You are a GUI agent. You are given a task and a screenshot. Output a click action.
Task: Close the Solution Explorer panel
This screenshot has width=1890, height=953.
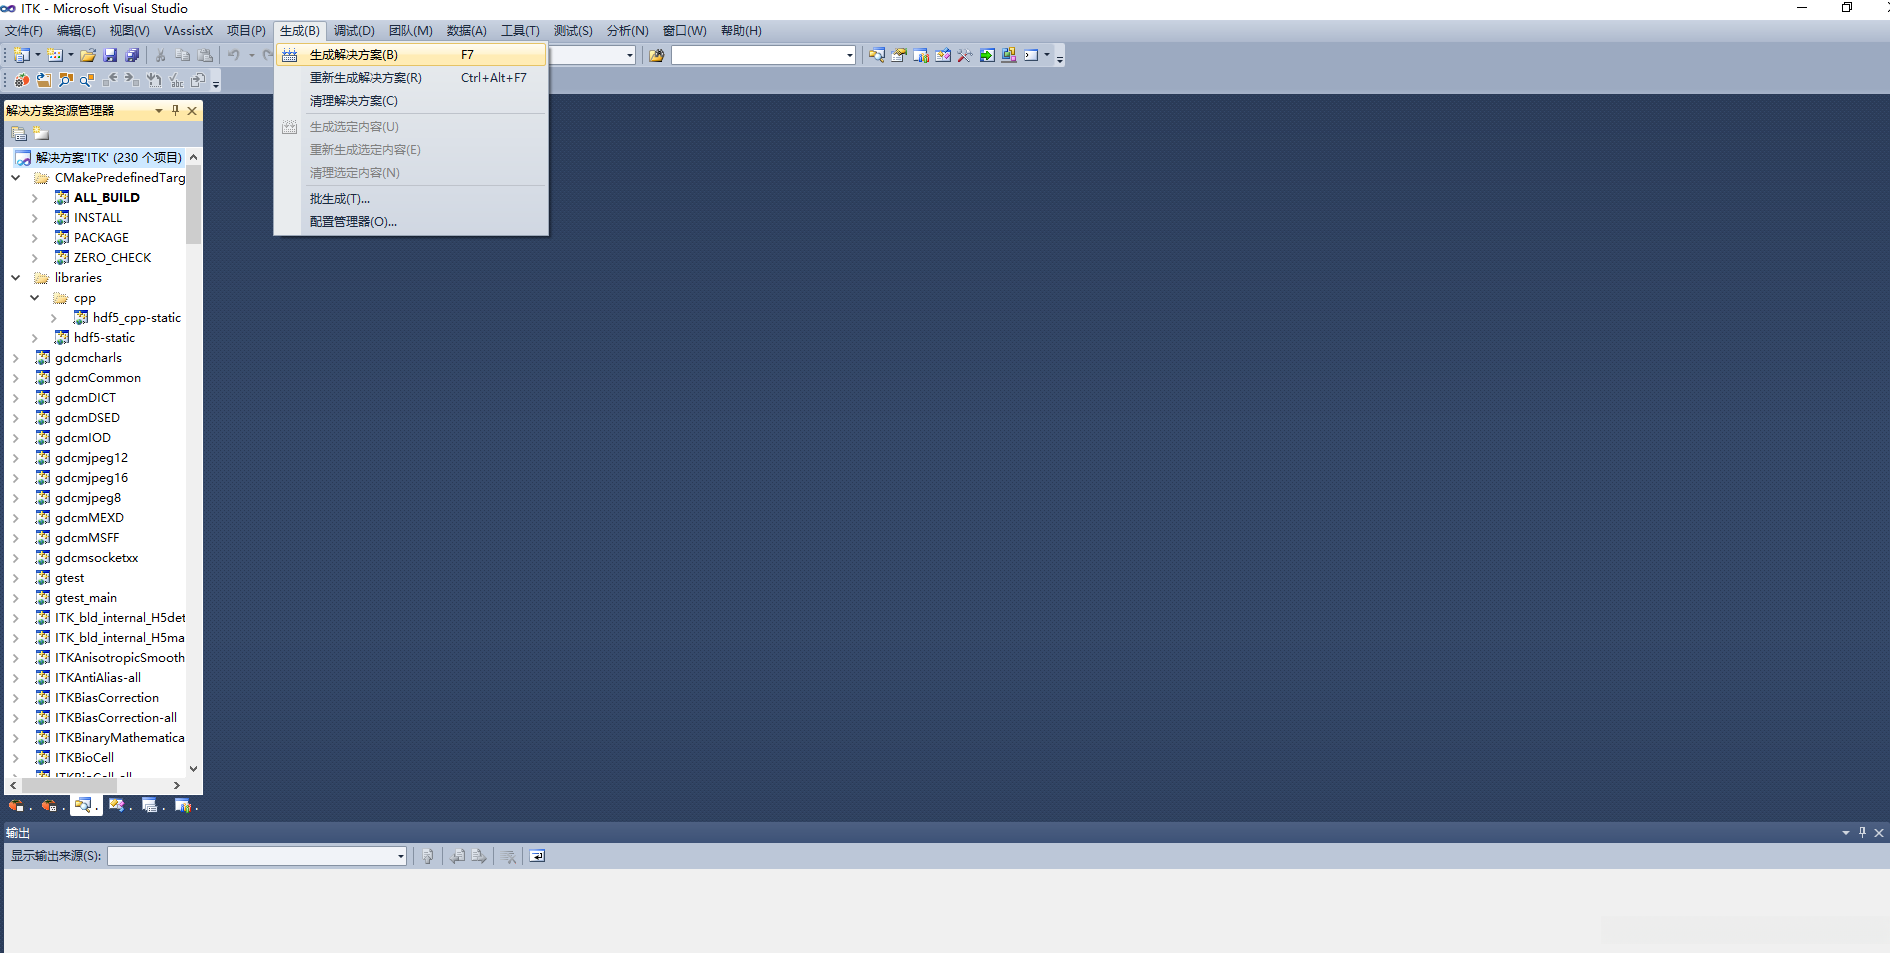[x=192, y=110]
